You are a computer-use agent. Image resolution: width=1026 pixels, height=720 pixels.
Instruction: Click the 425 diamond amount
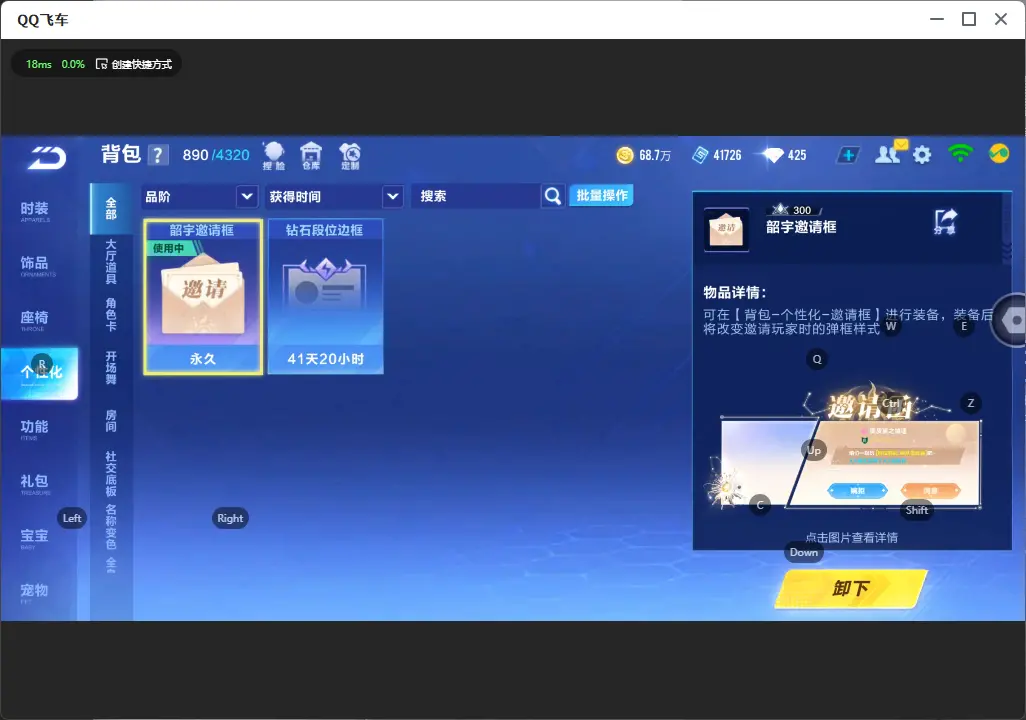pos(797,156)
